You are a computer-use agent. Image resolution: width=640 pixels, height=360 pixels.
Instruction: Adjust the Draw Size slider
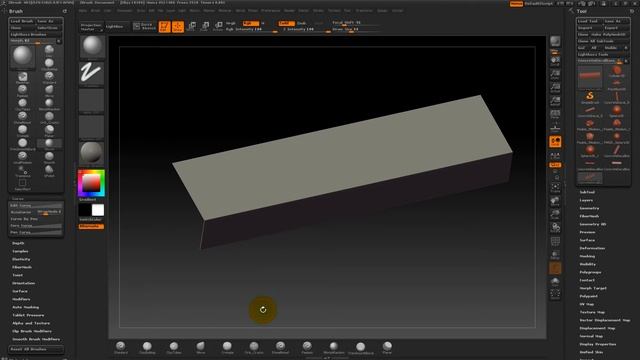[x=356, y=29]
